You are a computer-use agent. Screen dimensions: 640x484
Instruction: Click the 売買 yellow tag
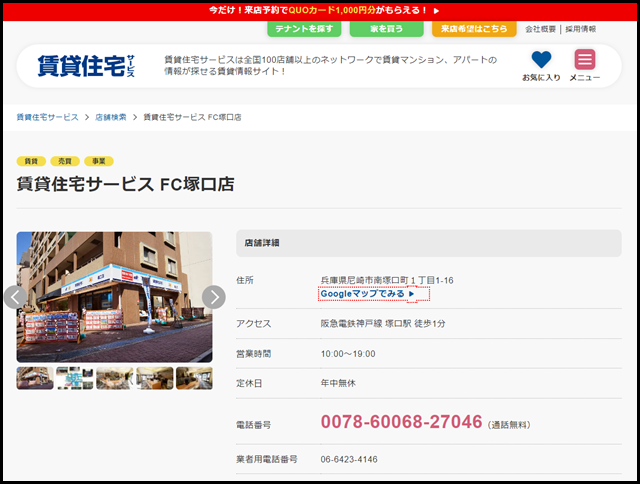coord(65,161)
